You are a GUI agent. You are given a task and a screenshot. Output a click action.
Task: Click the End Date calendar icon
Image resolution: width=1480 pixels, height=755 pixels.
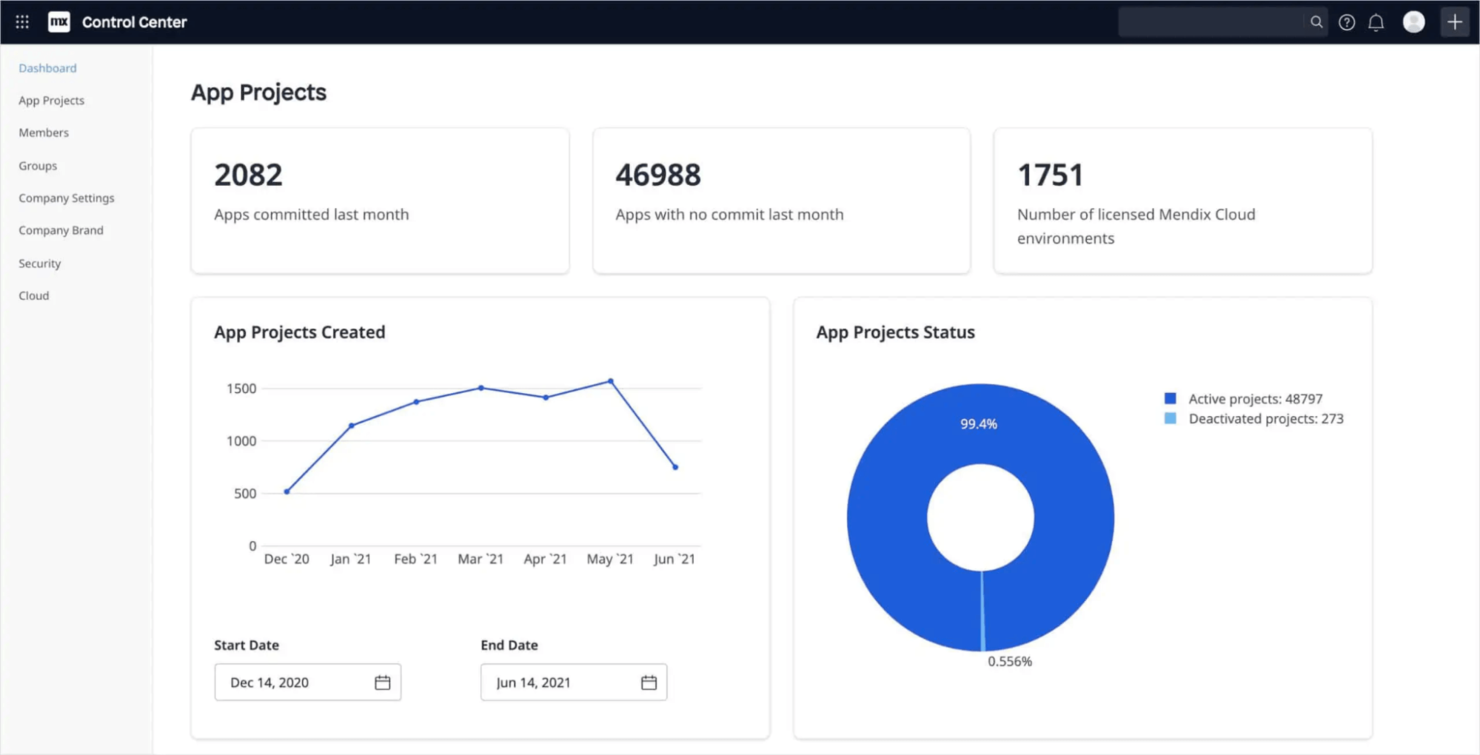point(648,682)
